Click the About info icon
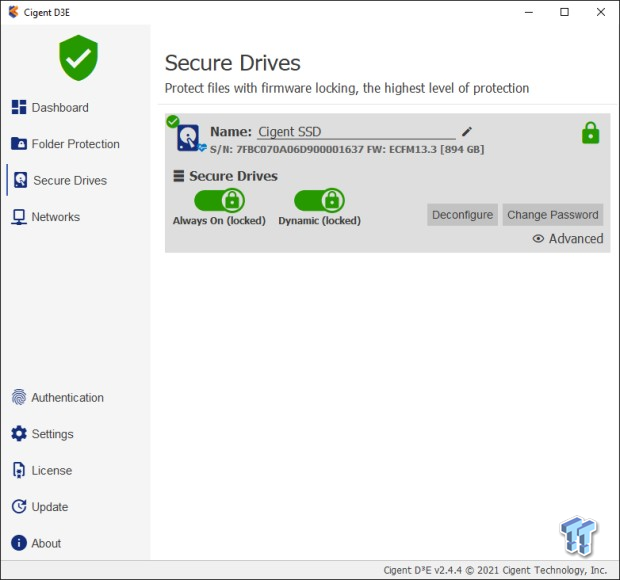Viewport: 620px width, 580px height. (19, 543)
